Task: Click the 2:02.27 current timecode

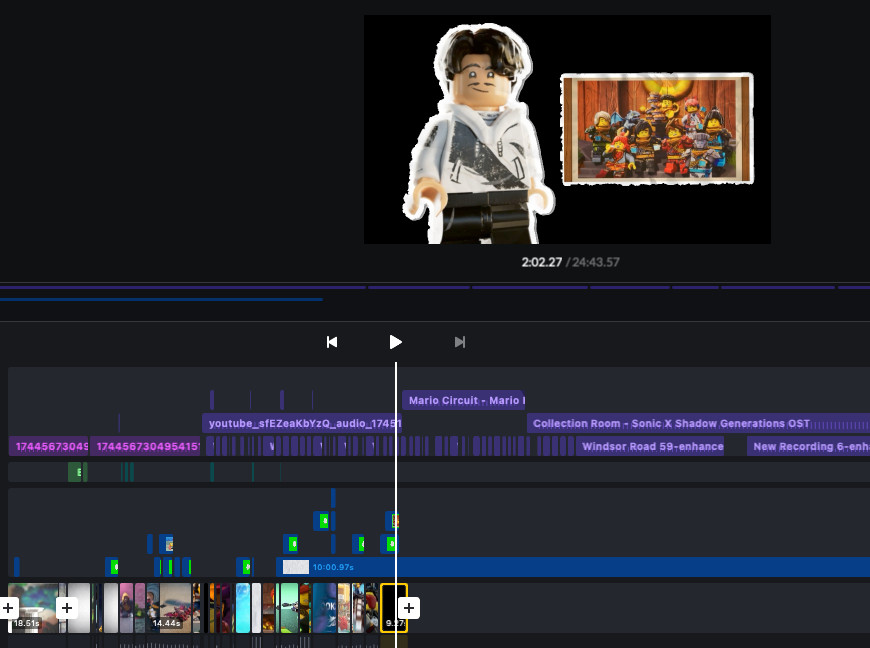Action: click(x=542, y=262)
